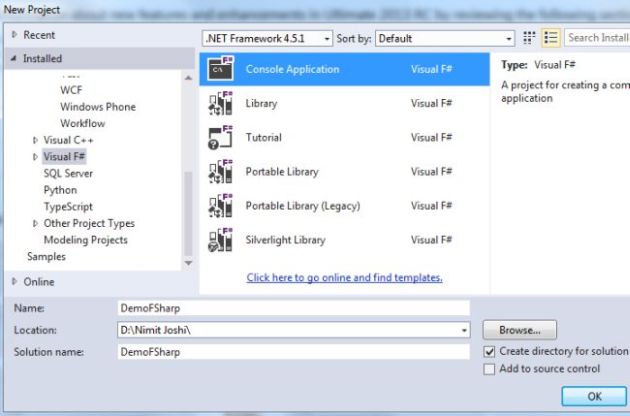This screenshot has height=416, width=630.
Task: Click the Solution name input field
Action: tap(294, 352)
